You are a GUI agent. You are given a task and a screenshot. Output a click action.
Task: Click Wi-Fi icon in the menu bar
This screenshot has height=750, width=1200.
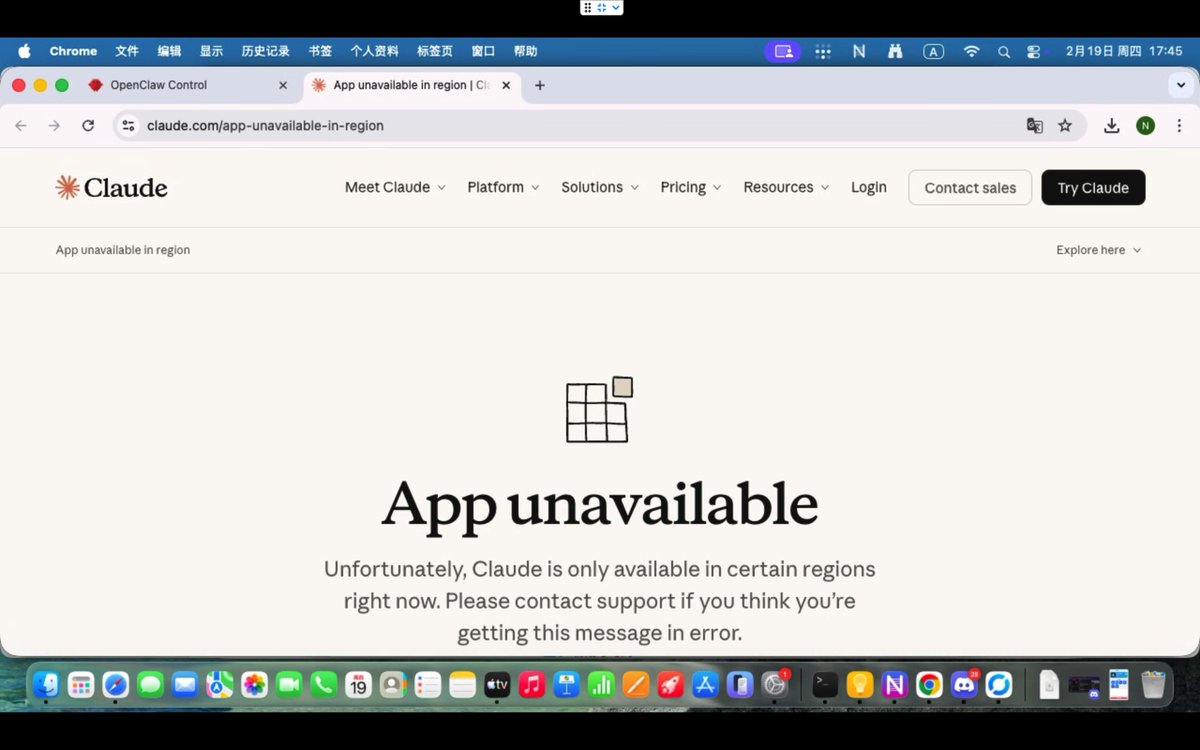click(971, 51)
